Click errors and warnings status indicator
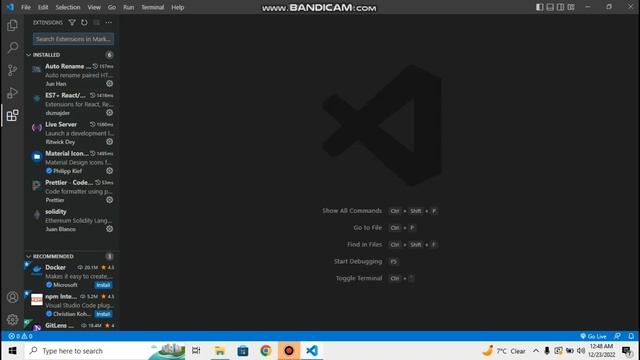The image size is (640, 360). click(20, 336)
